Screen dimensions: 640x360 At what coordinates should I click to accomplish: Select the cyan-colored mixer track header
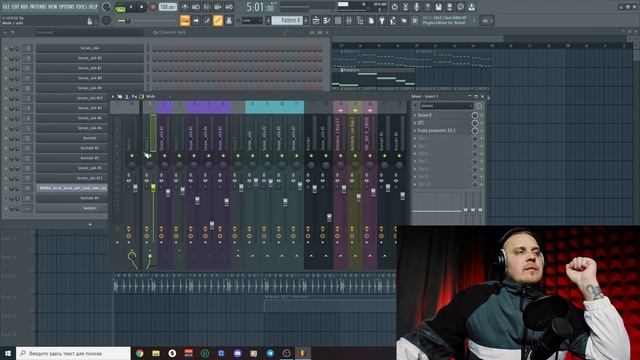coord(274,107)
